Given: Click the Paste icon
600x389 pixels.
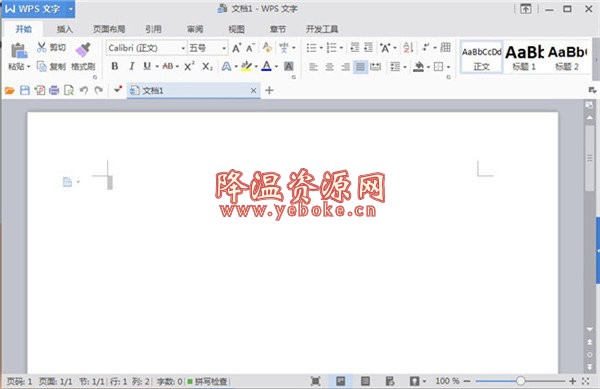Looking at the screenshot, I should click(18, 51).
